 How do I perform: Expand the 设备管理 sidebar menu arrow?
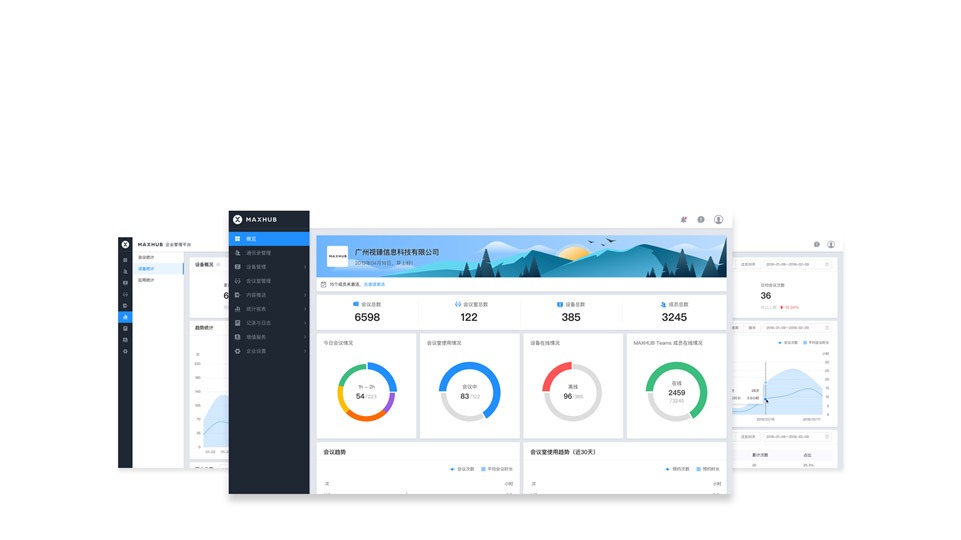click(x=305, y=267)
